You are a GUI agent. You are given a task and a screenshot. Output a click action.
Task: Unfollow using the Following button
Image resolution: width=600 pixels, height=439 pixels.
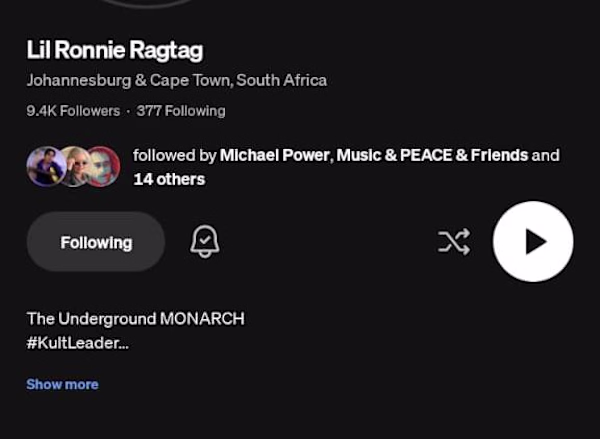point(96,242)
